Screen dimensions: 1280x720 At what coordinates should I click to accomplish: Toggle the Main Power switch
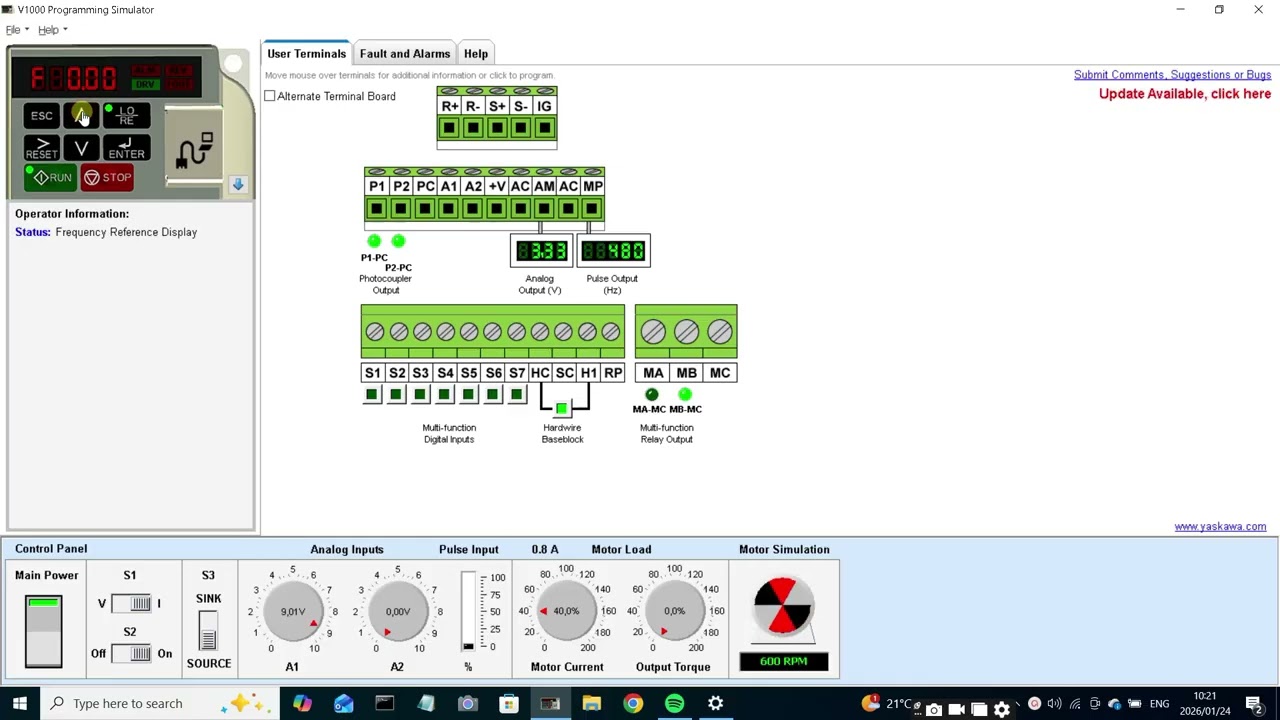[x=44, y=631]
